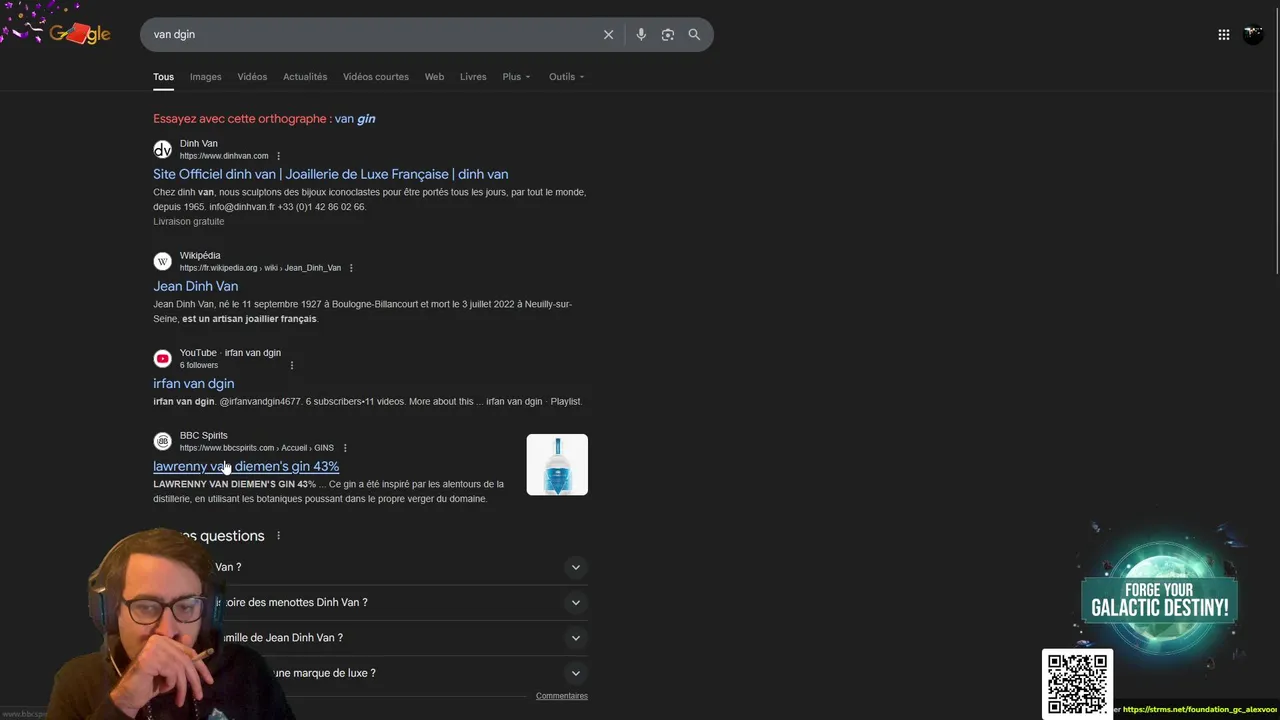Click the fr.wikipedia.org breadcrumb URL
Image resolution: width=1280 pixels, height=720 pixels.
(x=260, y=268)
